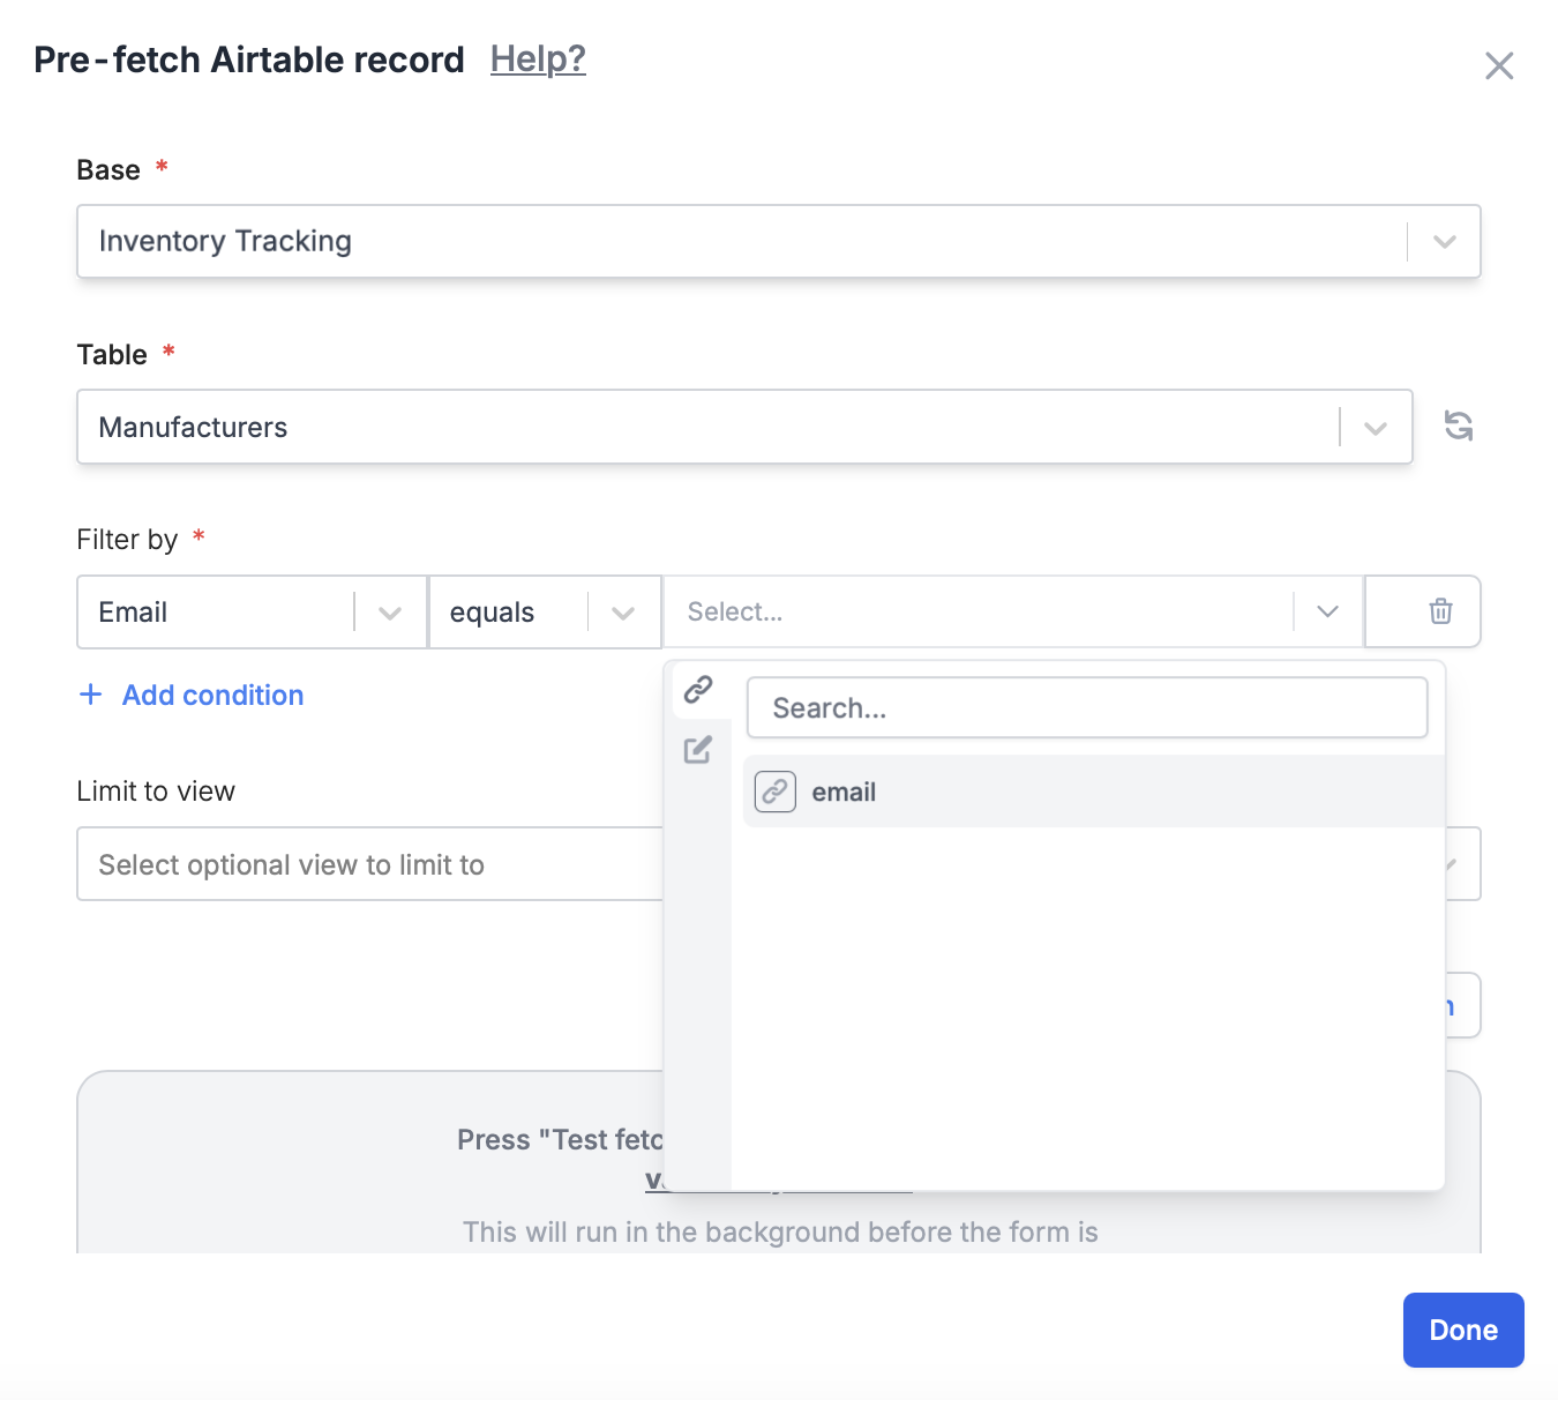
Task: Click the link icon beside the email option
Action: [x=774, y=791]
